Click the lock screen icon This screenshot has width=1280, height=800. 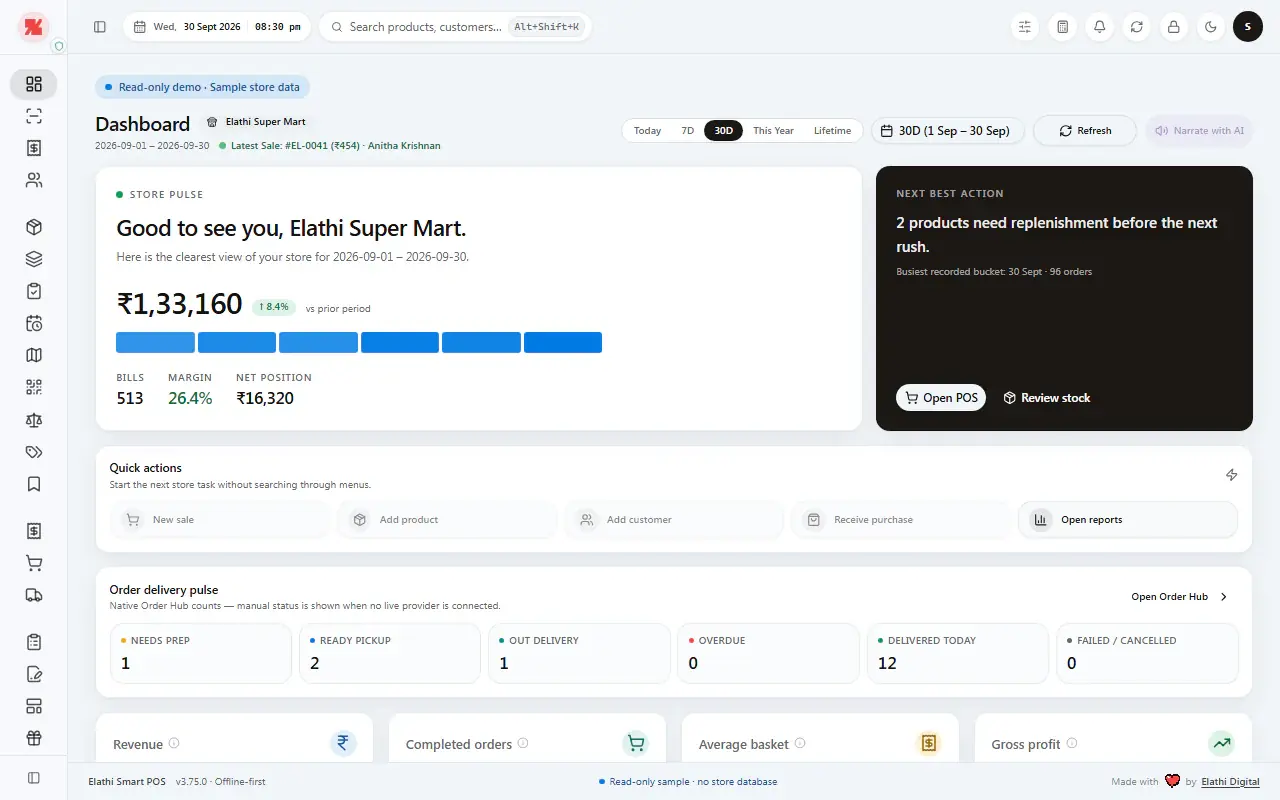pos(1174,27)
